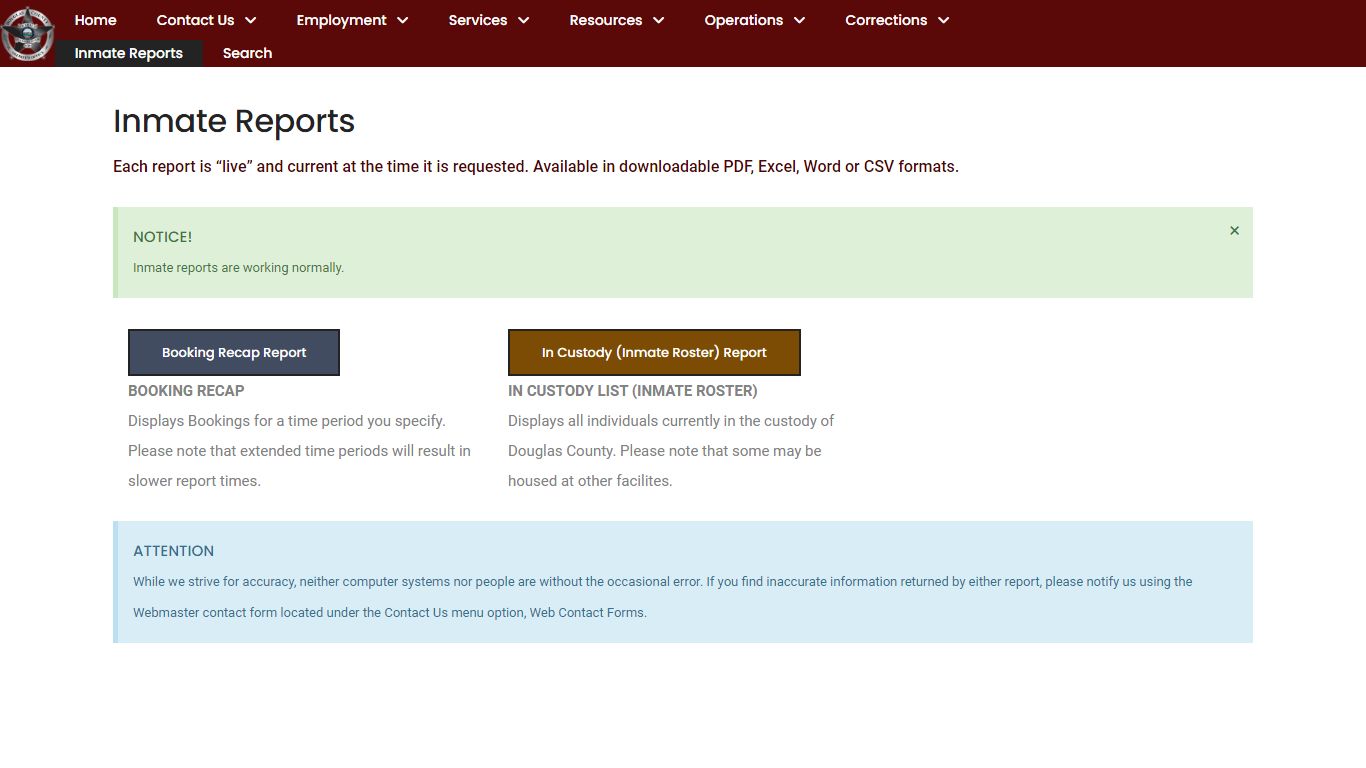The width and height of the screenshot is (1366, 768).
Task: Go to the Home menu item
Action: [95, 20]
